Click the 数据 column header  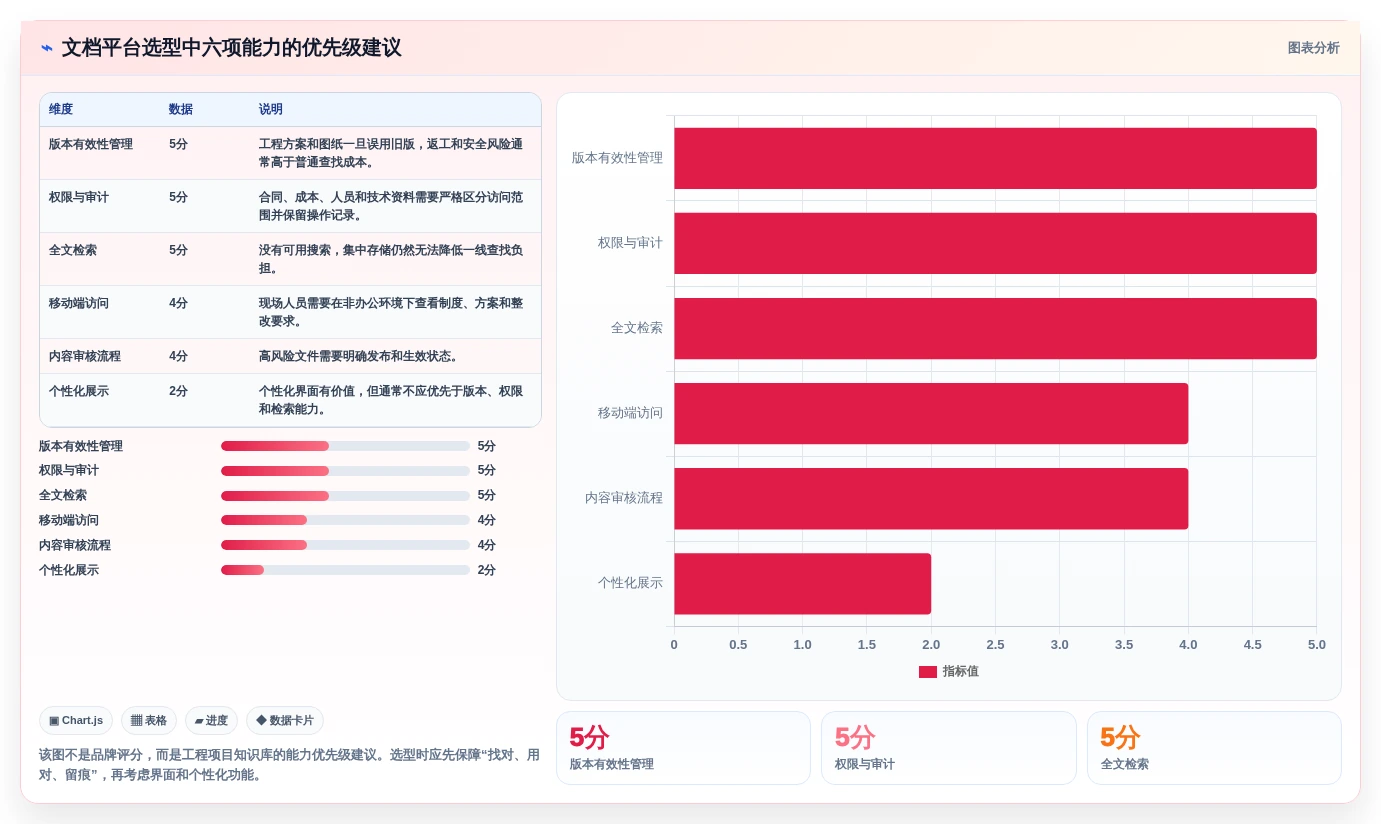coord(181,109)
